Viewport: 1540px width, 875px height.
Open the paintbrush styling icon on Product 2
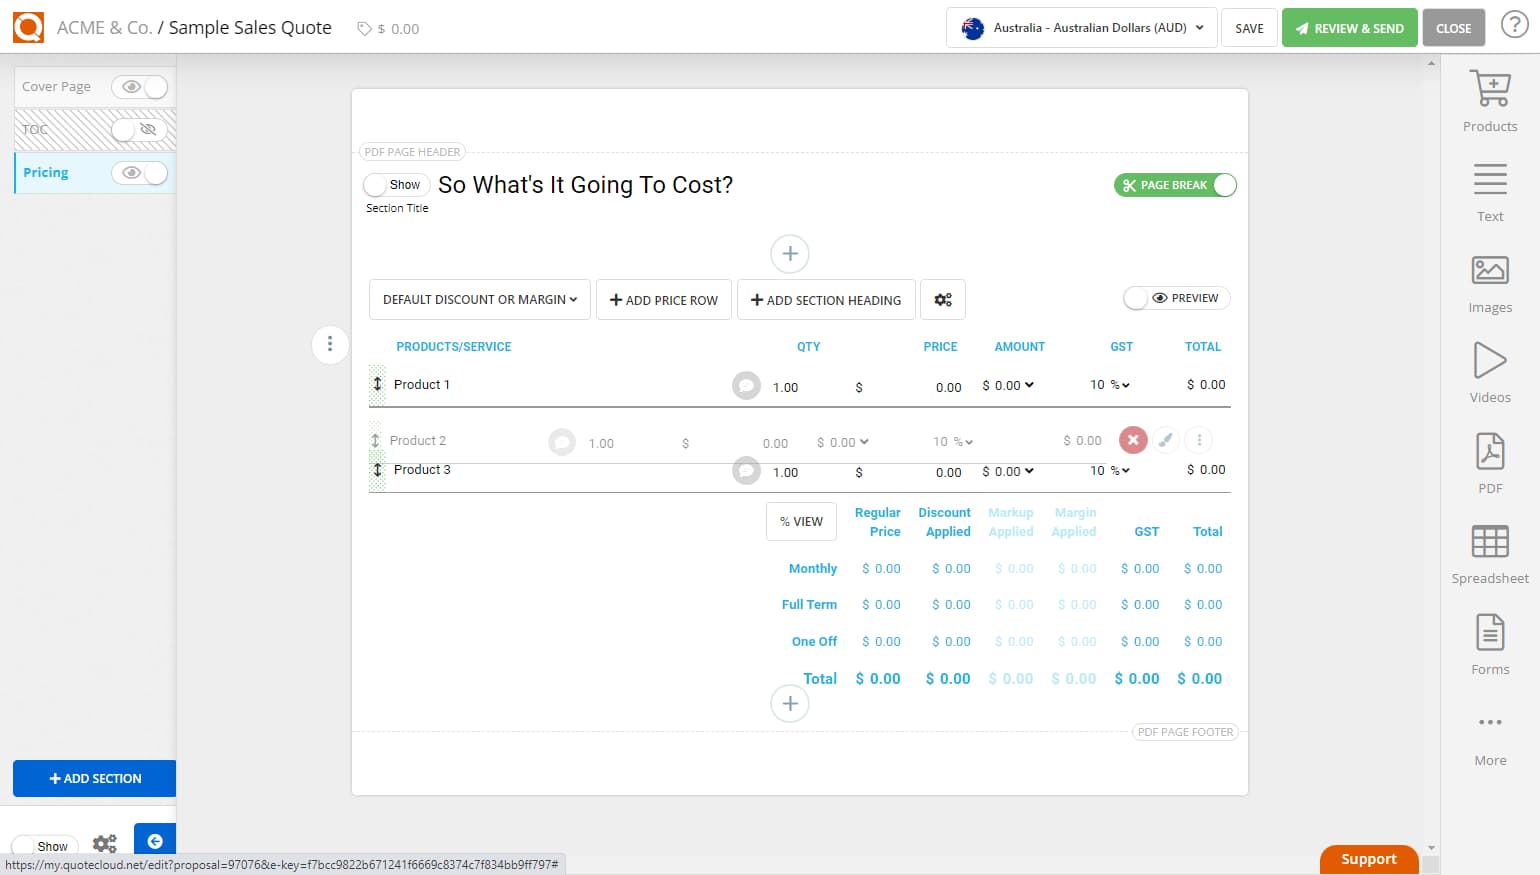coord(1166,440)
